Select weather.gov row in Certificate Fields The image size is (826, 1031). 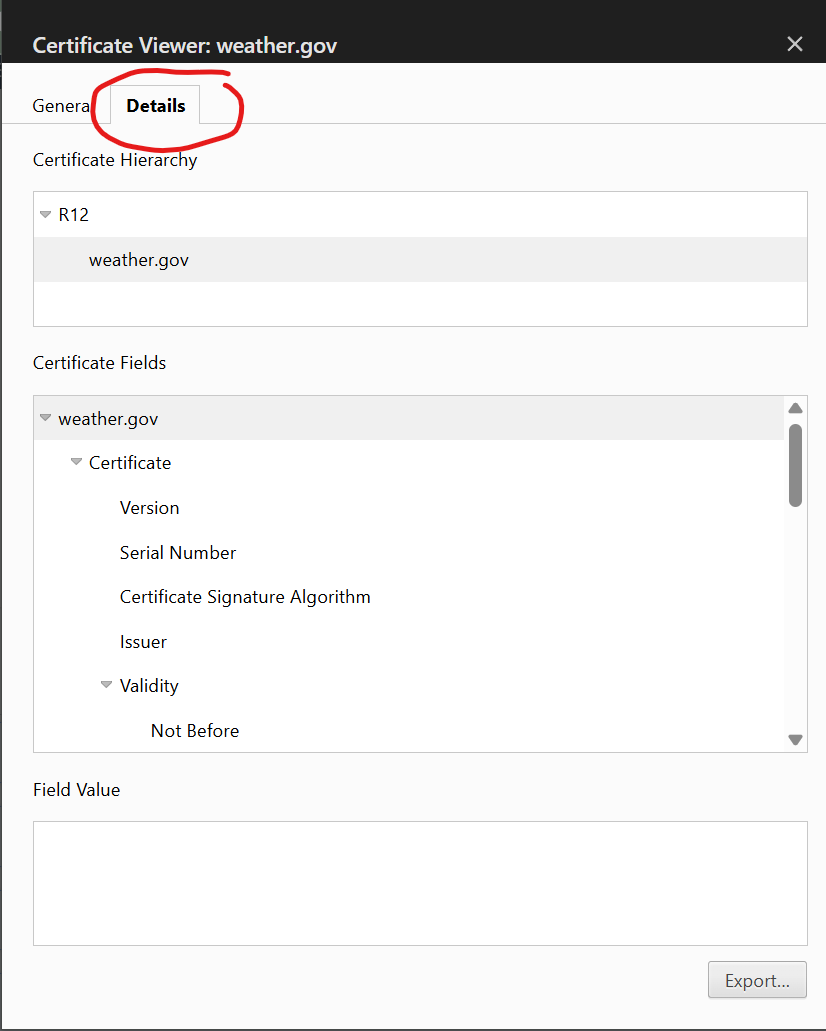click(408, 418)
